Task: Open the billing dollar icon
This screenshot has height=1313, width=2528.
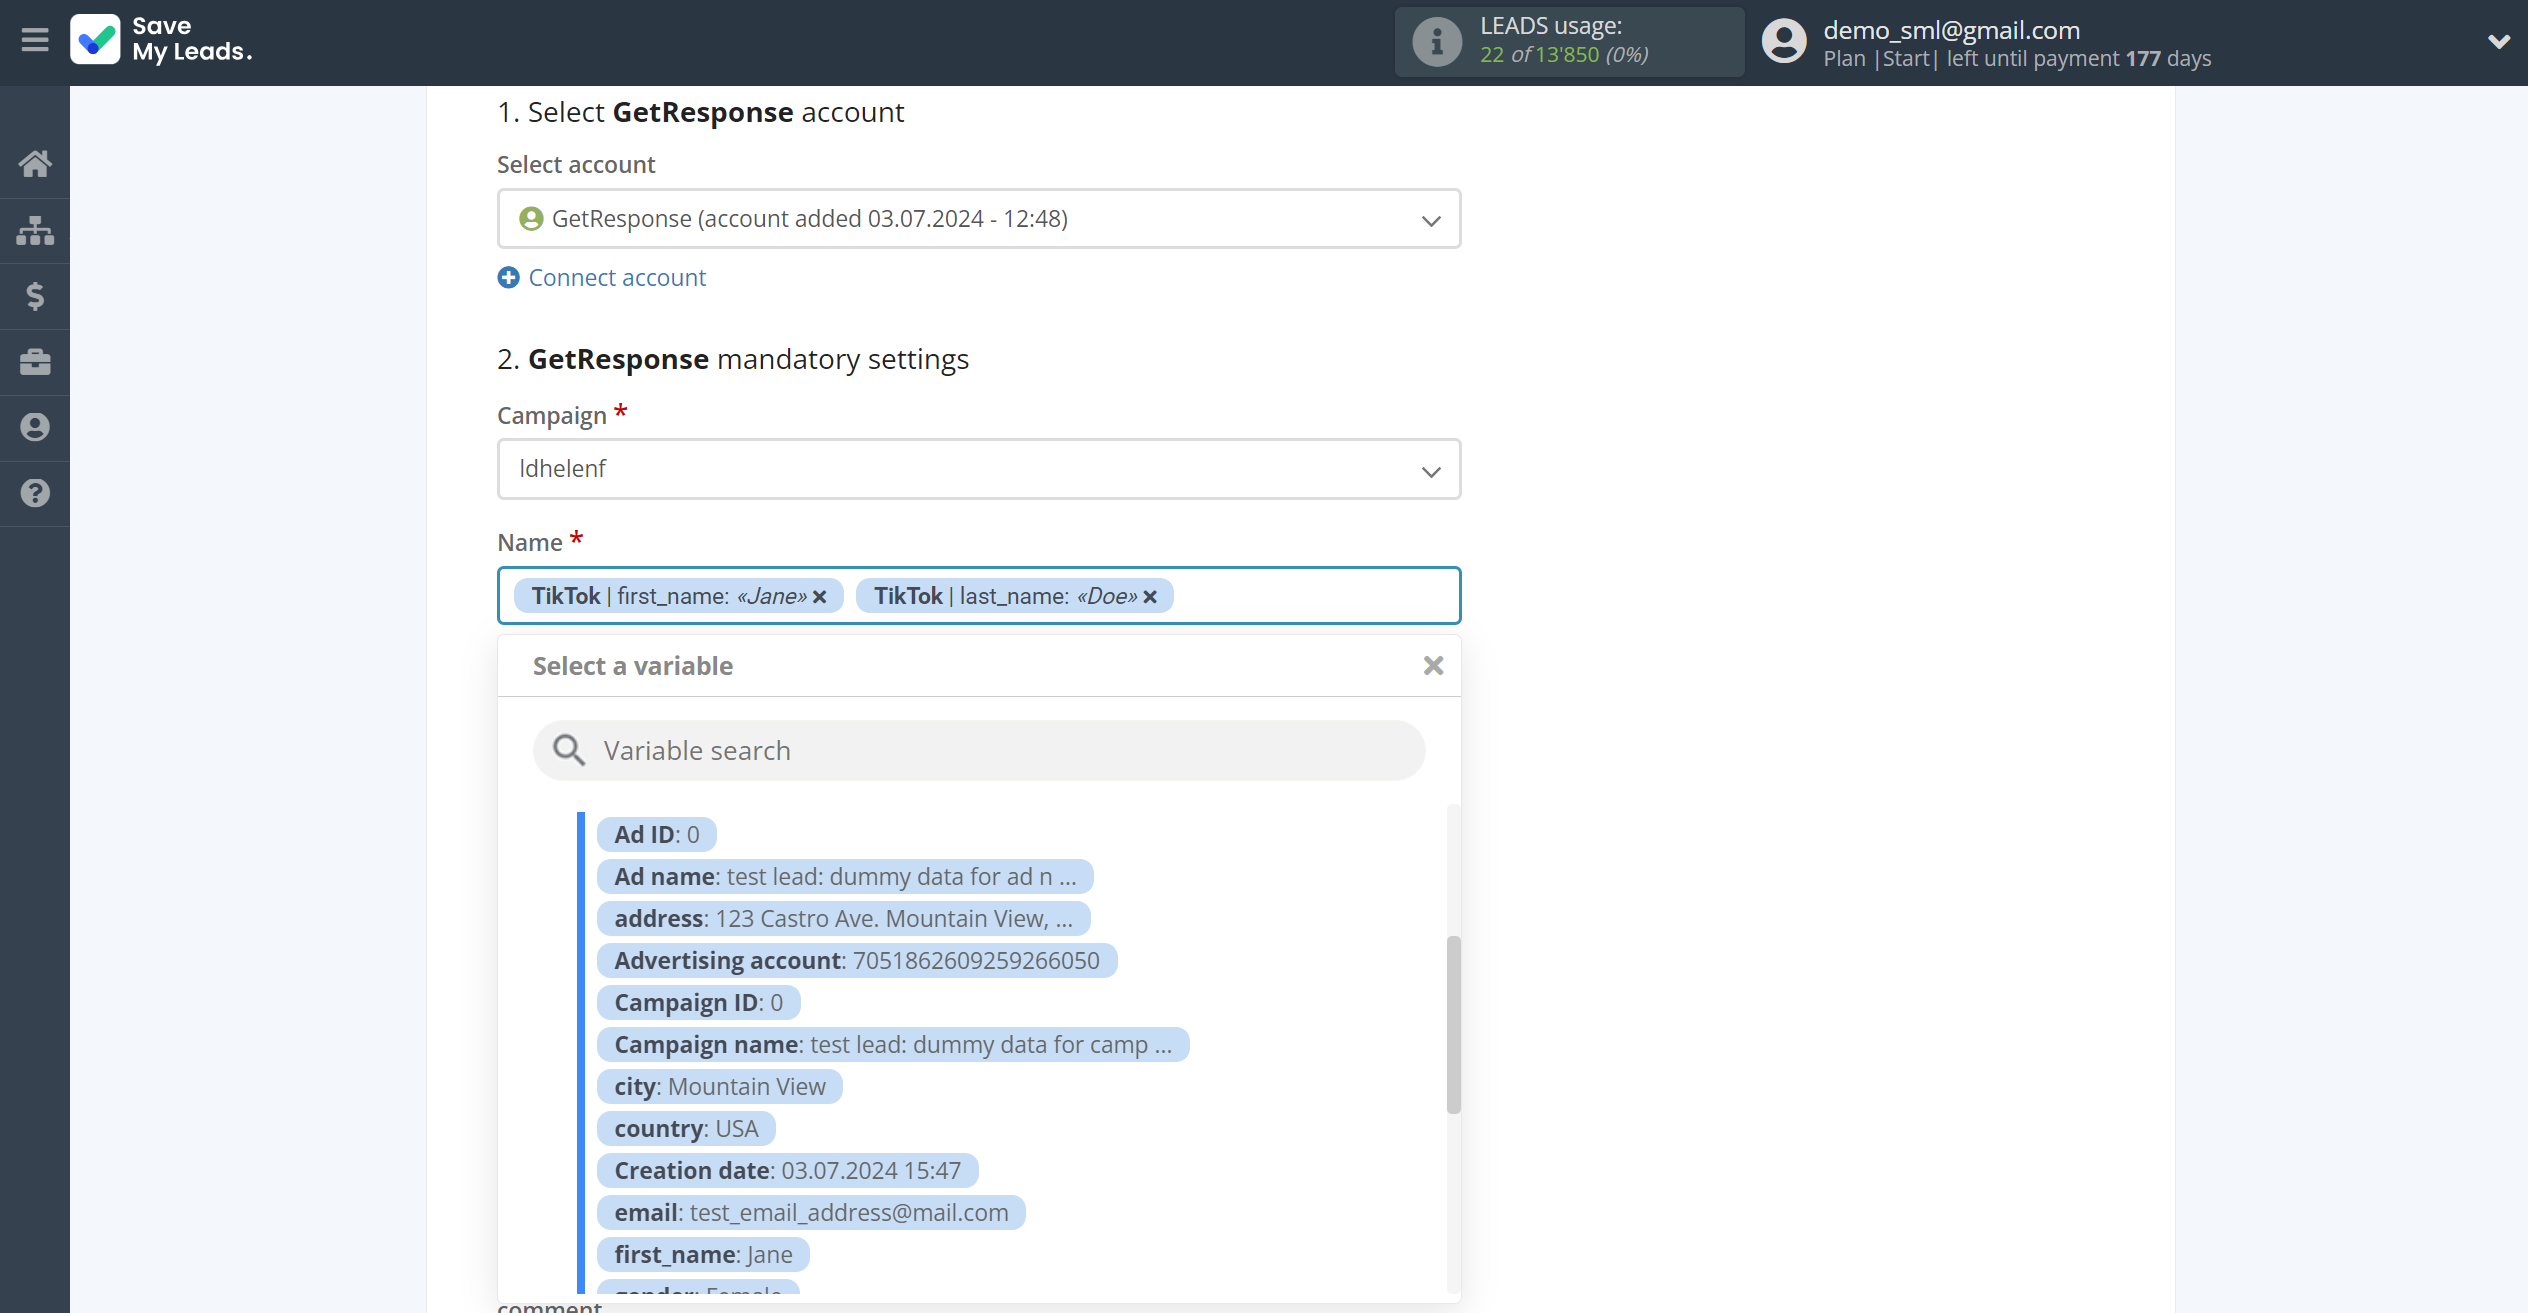Action: pos(35,296)
